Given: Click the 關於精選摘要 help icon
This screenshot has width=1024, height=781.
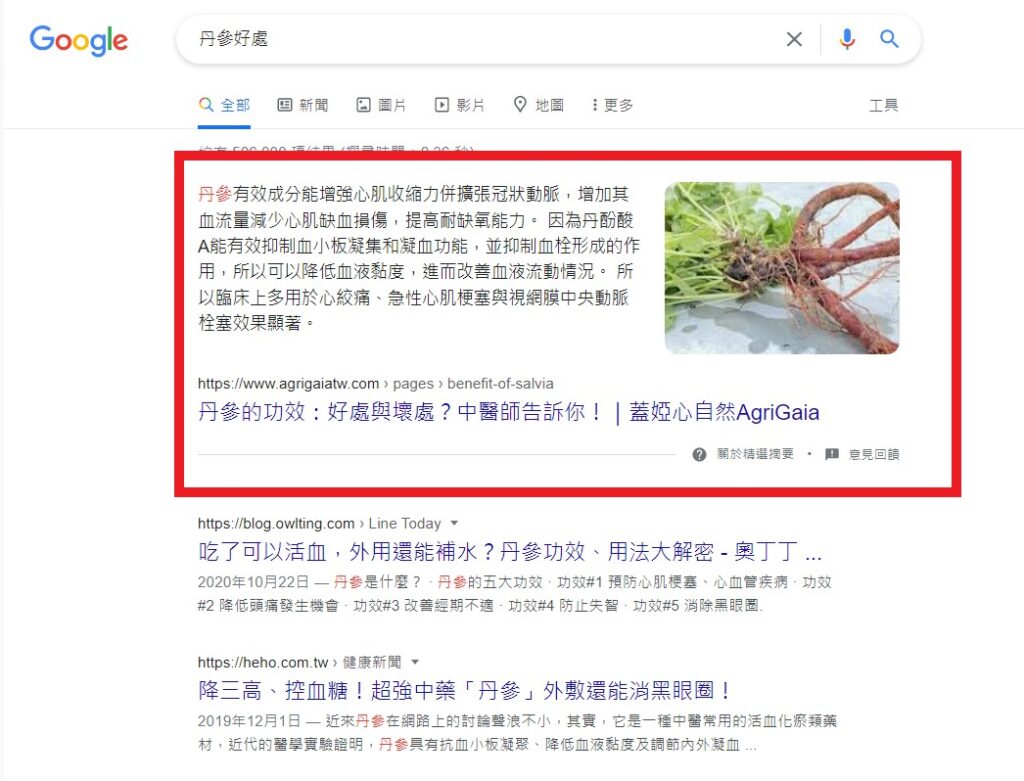Looking at the screenshot, I should pyautogui.click(x=699, y=454).
